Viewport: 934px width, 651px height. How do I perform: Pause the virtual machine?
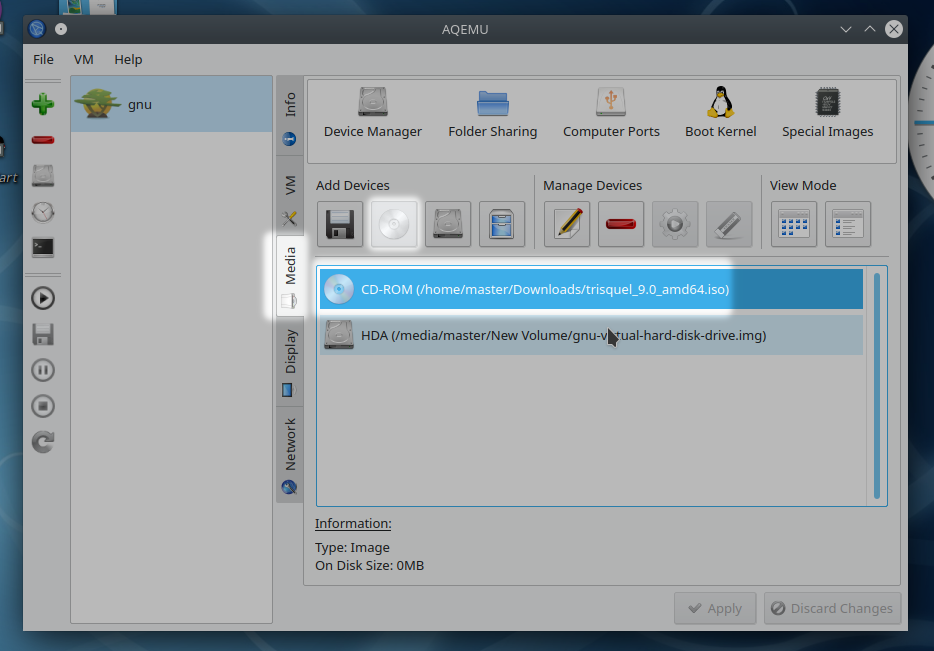43,370
